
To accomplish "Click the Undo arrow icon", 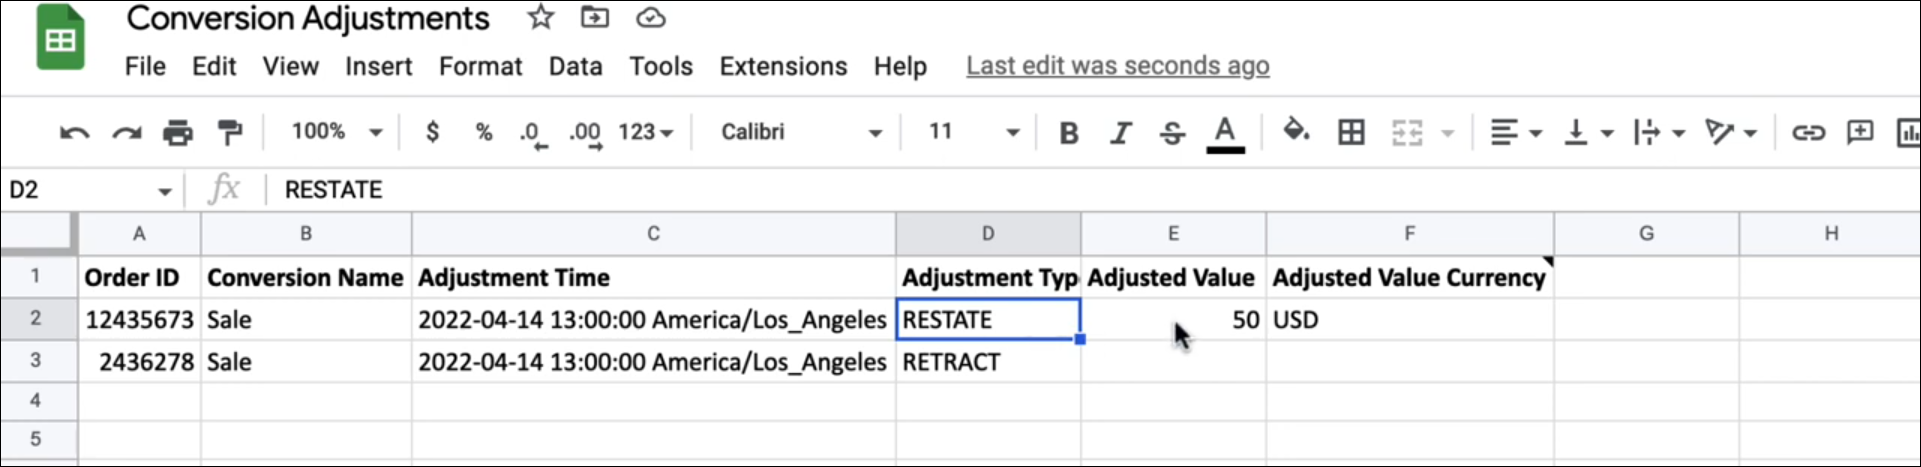I will 74,132.
